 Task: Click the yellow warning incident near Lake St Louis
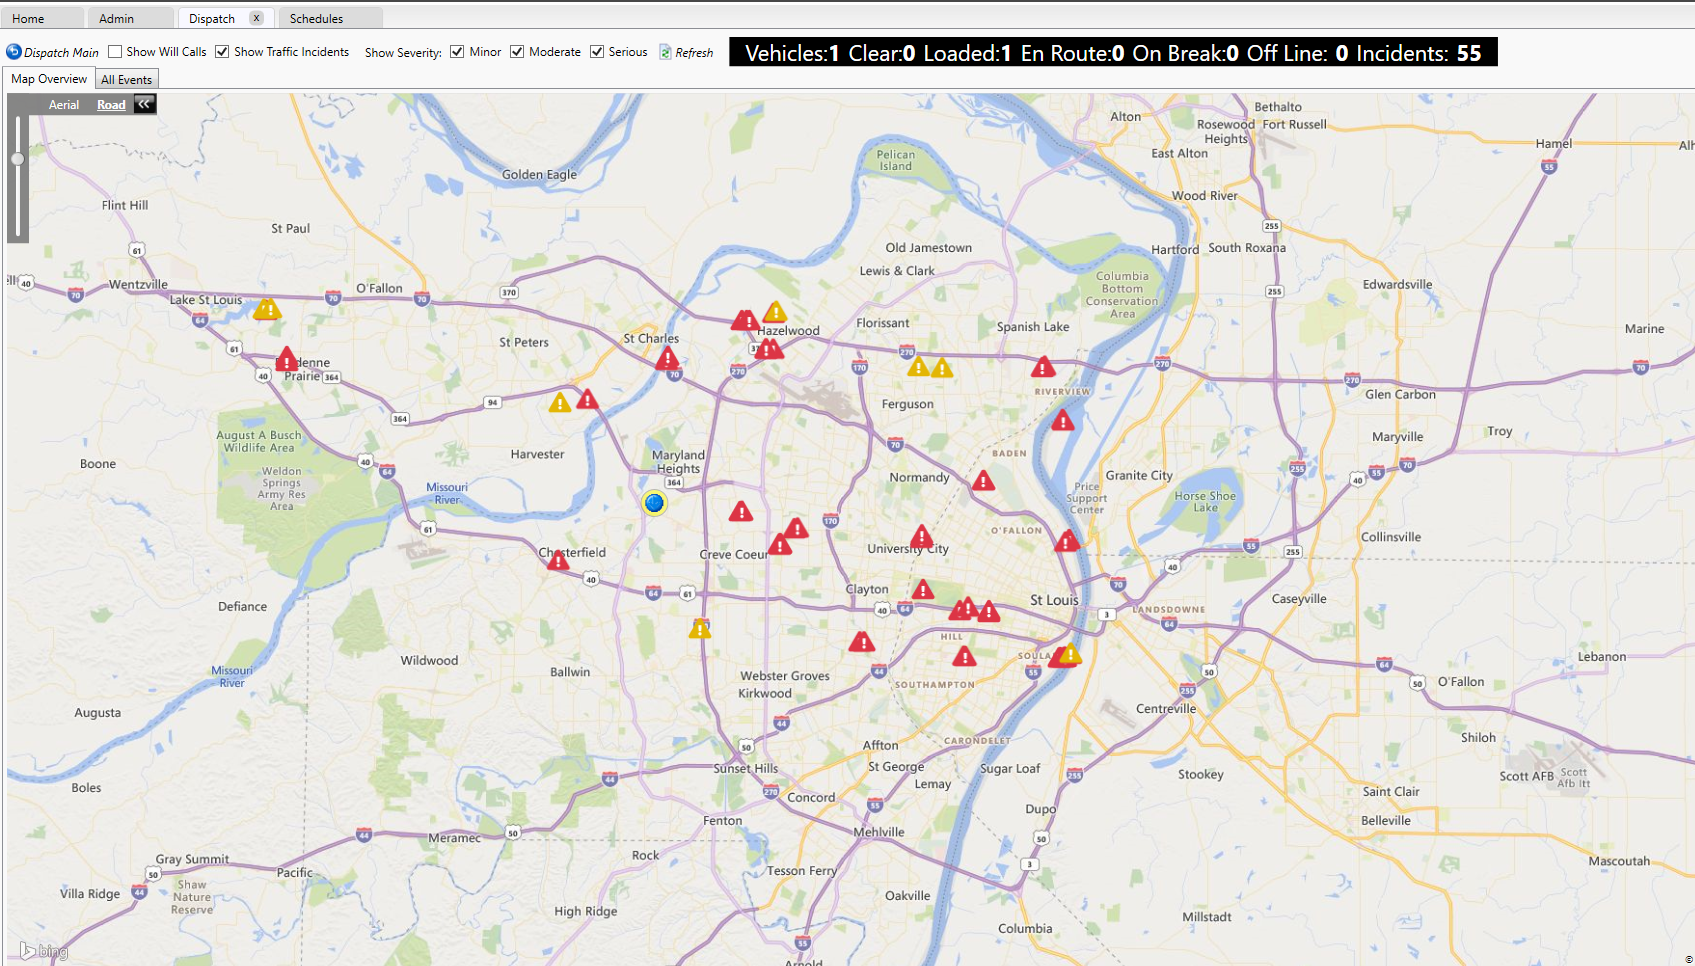[267, 310]
